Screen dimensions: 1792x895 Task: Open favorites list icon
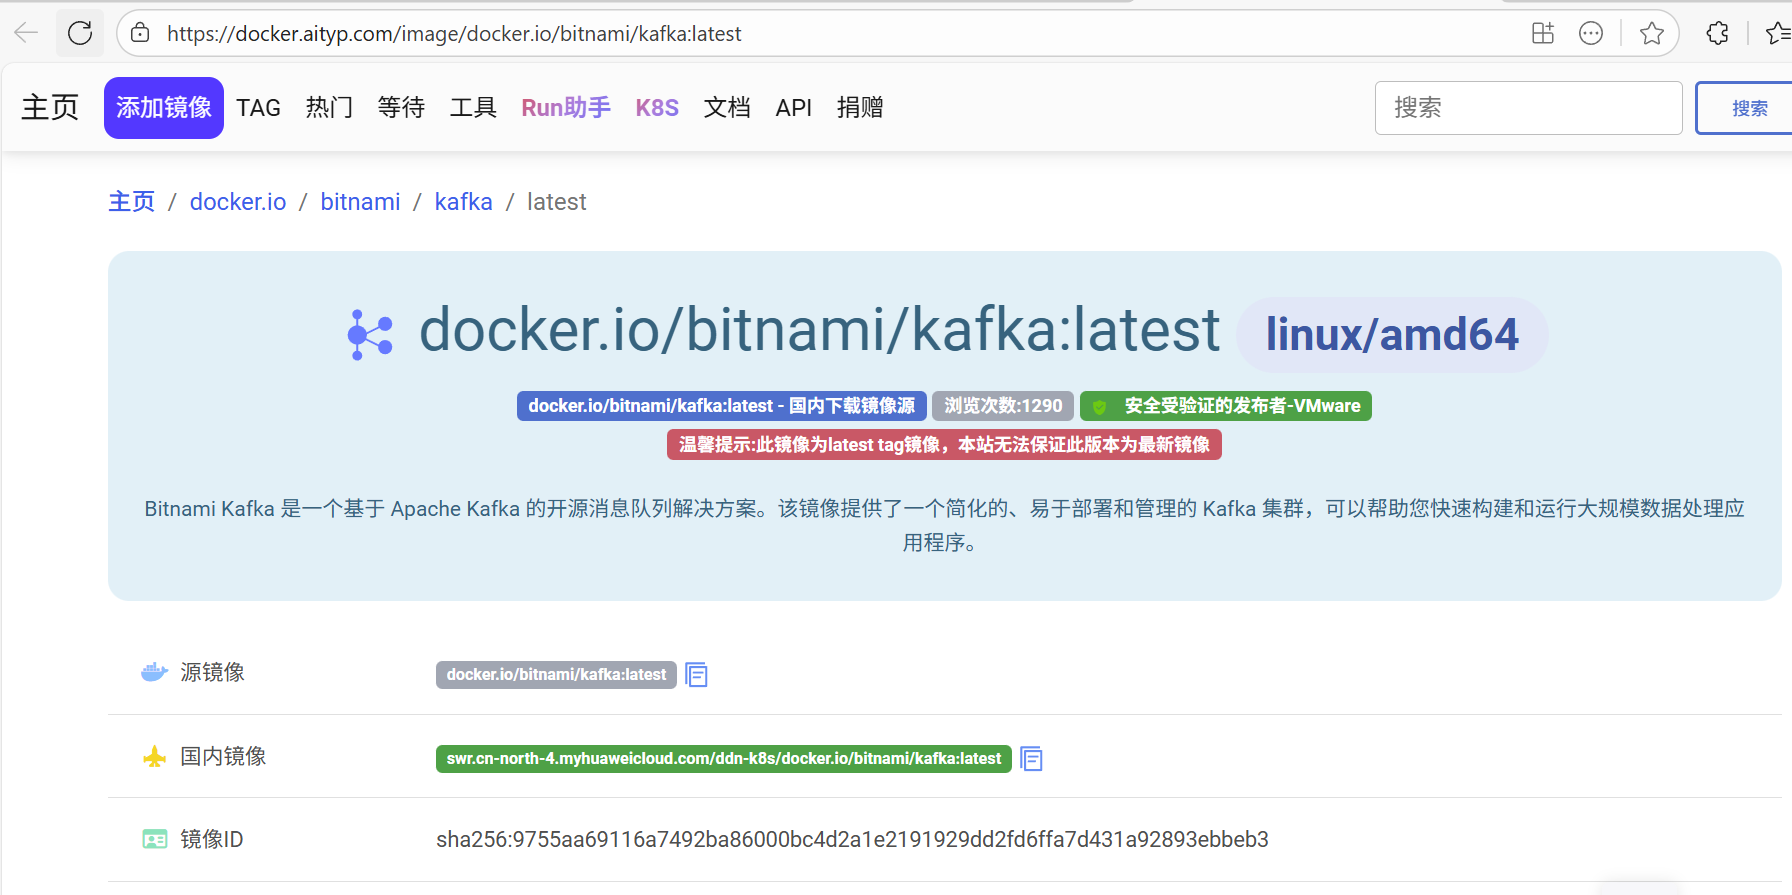coord(1778,33)
